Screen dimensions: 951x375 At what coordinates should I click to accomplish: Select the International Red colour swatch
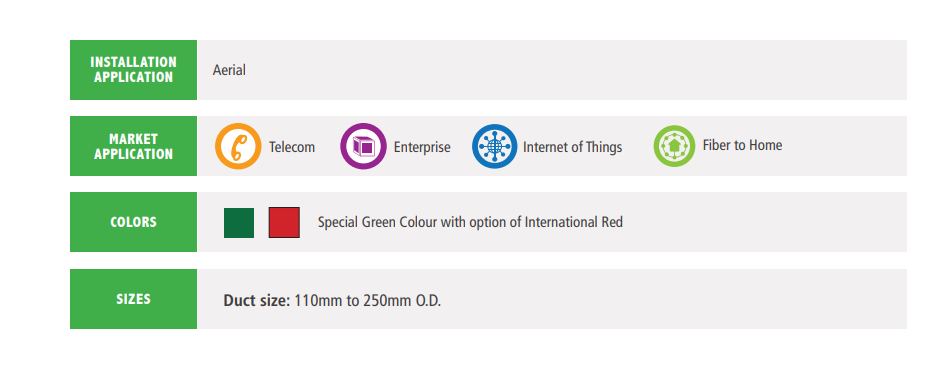point(284,223)
